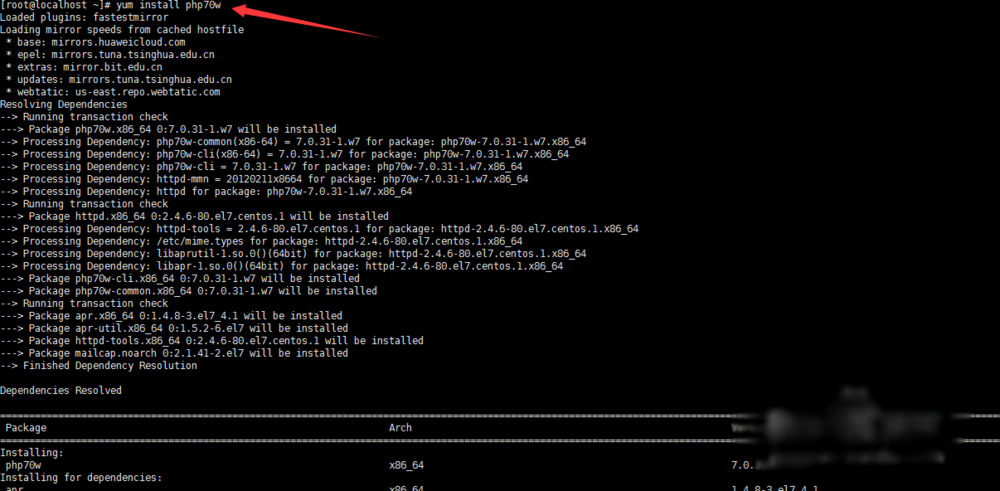Screen dimensions: 1000x491
Task: Click the "Package" column header
Action: [26, 428]
